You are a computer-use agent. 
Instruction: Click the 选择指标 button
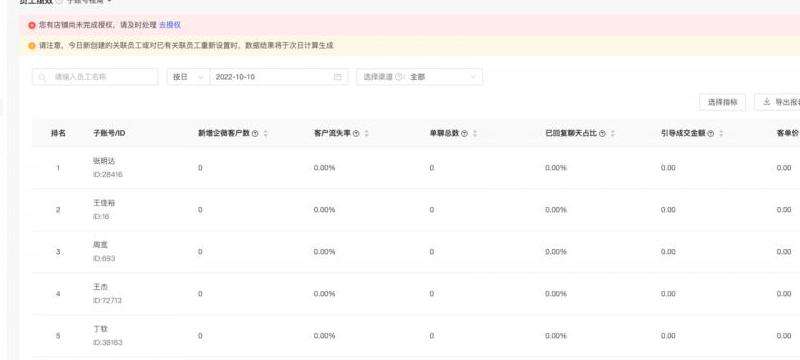point(722,102)
